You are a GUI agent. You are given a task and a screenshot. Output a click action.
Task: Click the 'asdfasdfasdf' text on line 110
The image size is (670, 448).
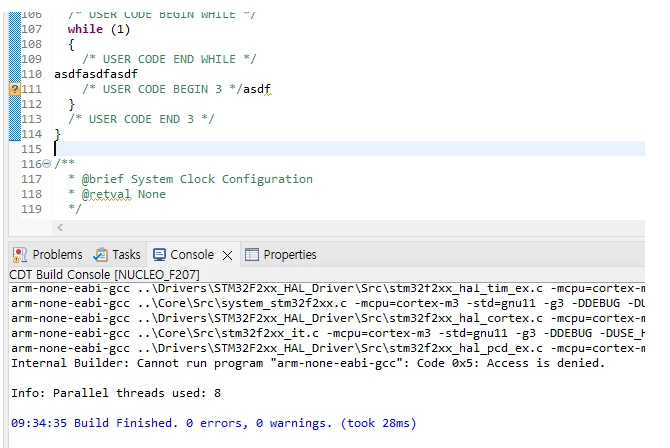click(x=96, y=74)
